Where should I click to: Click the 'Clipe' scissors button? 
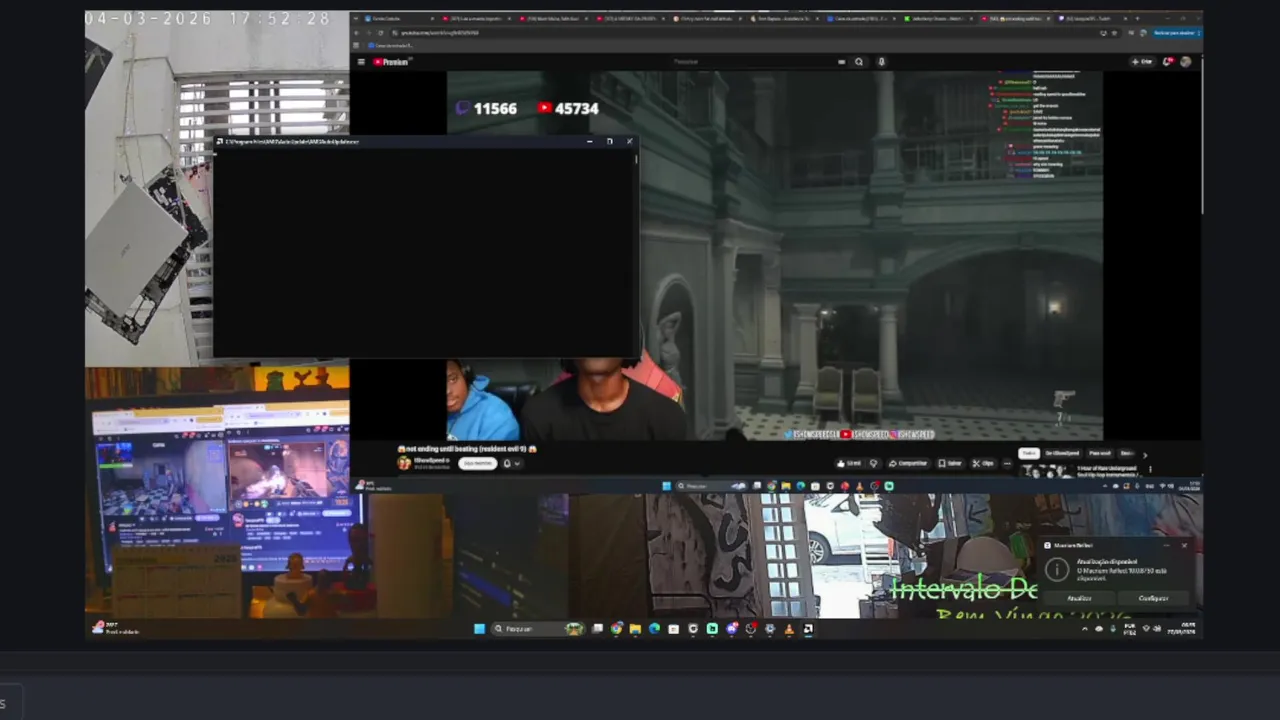pyautogui.click(x=984, y=463)
